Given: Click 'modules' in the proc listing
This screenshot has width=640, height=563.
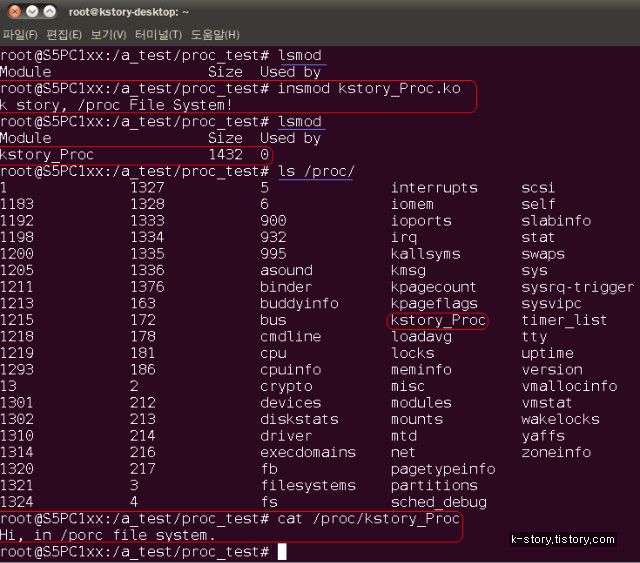Looking at the screenshot, I should pyautogui.click(x=421, y=403).
